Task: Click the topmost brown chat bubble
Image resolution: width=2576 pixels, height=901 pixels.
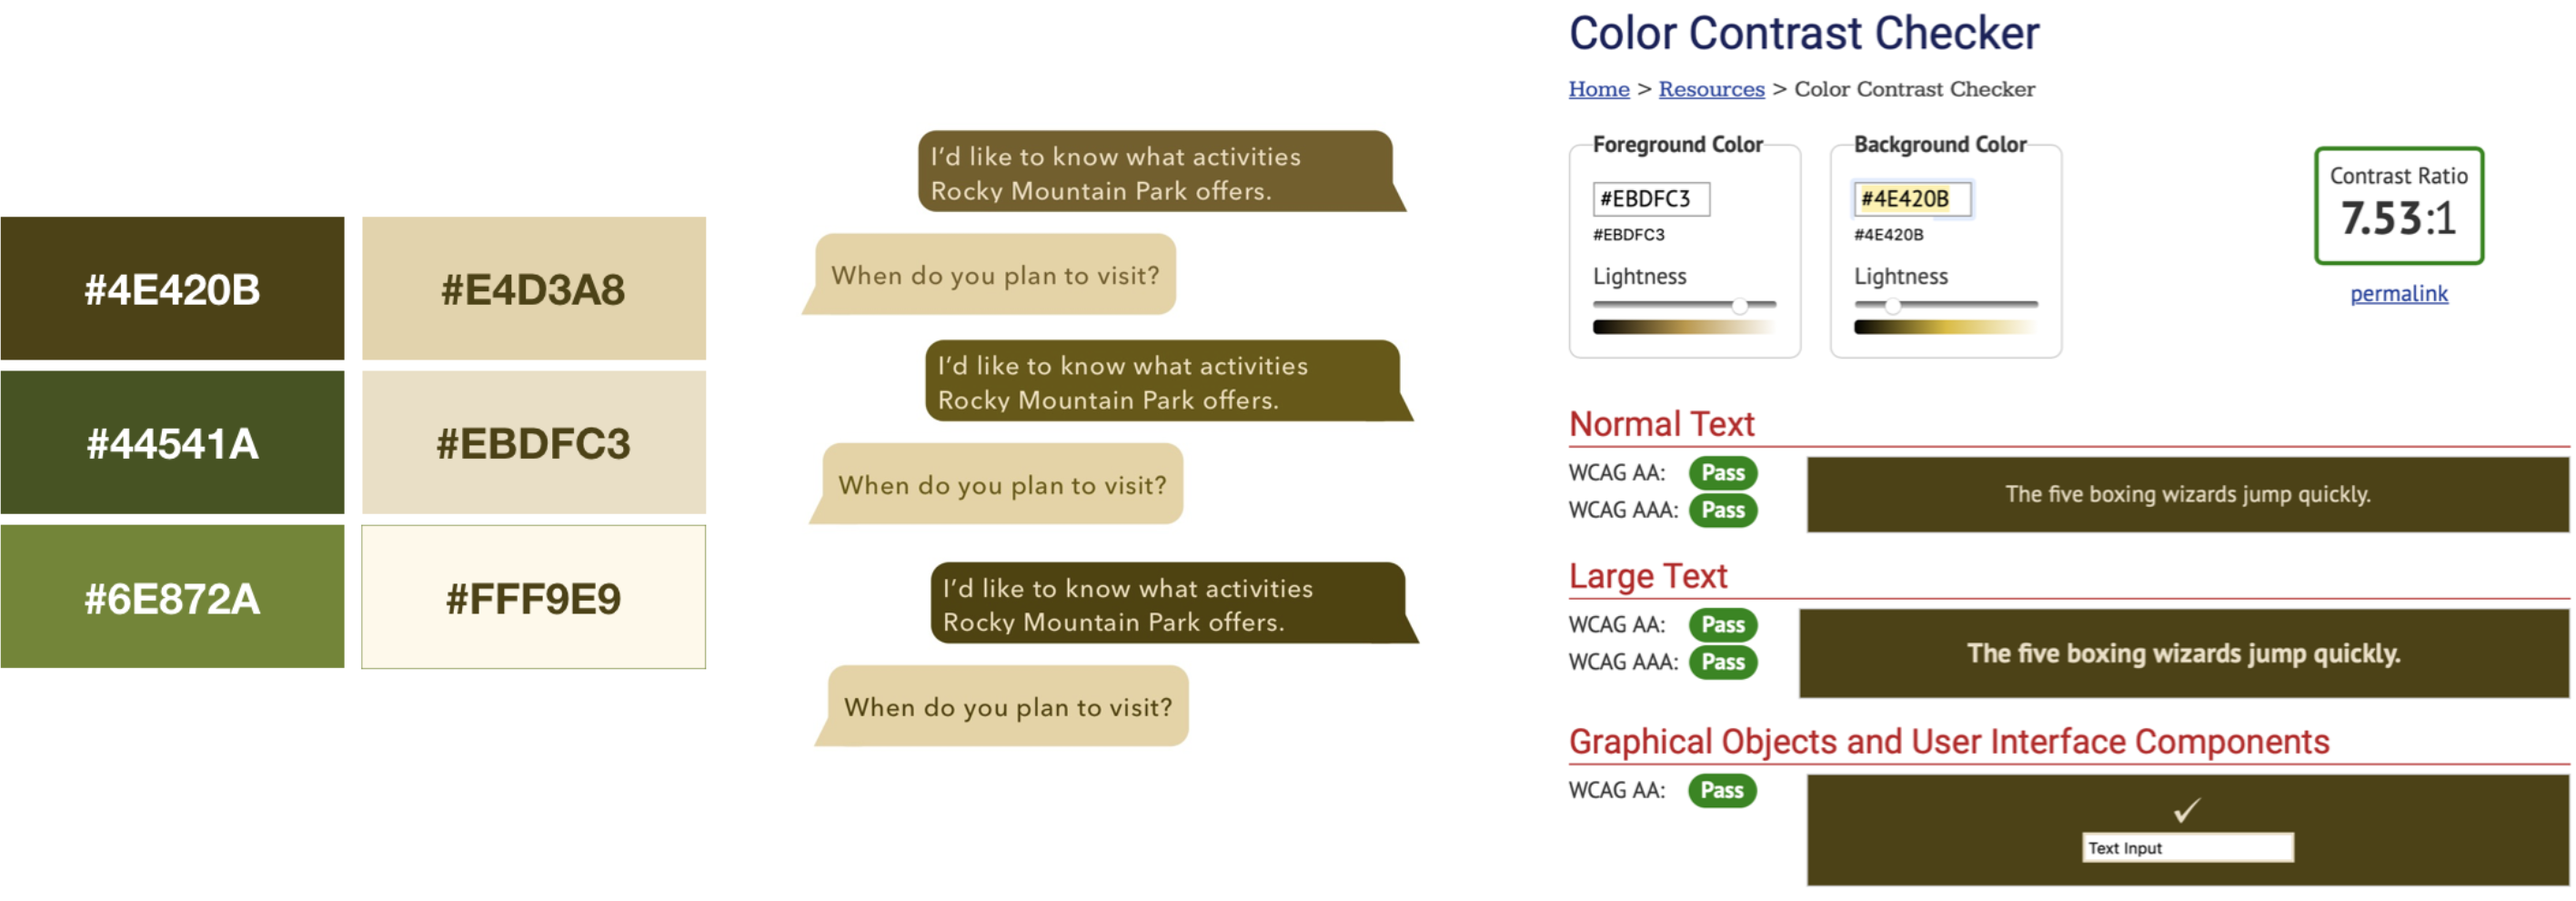Action: [x=1160, y=171]
